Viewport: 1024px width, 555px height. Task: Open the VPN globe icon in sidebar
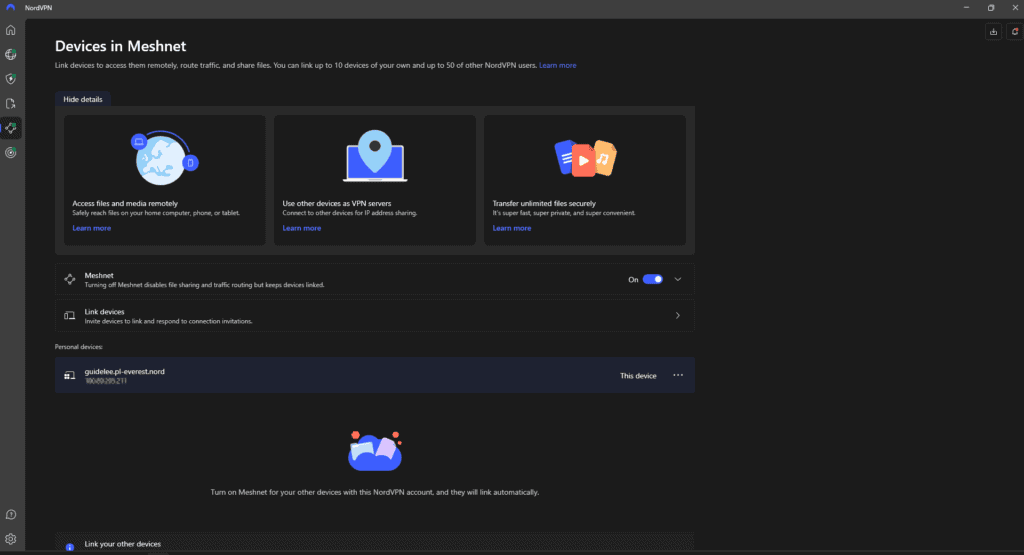click(11, 54)
